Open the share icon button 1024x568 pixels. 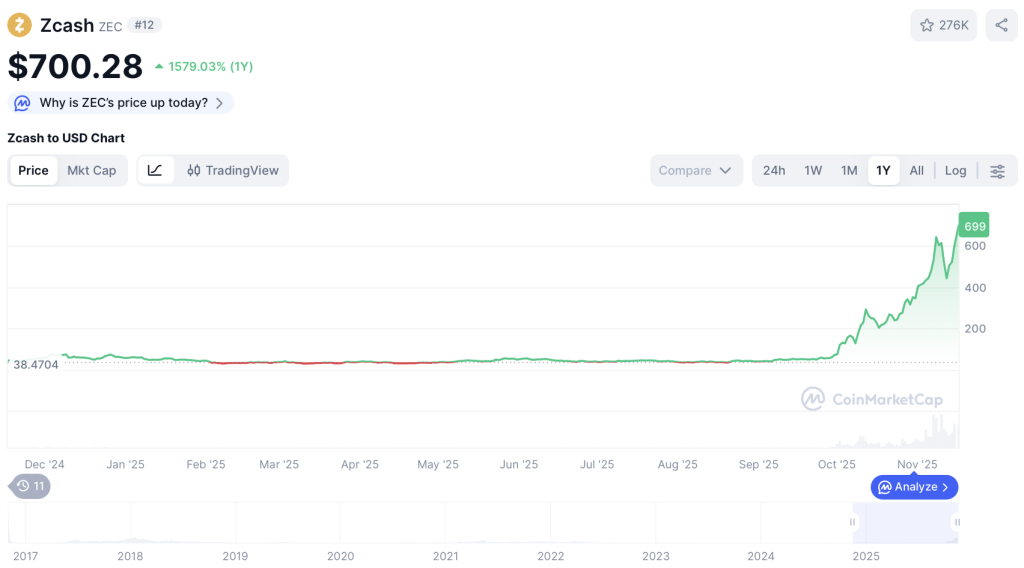pos(1001,25)
